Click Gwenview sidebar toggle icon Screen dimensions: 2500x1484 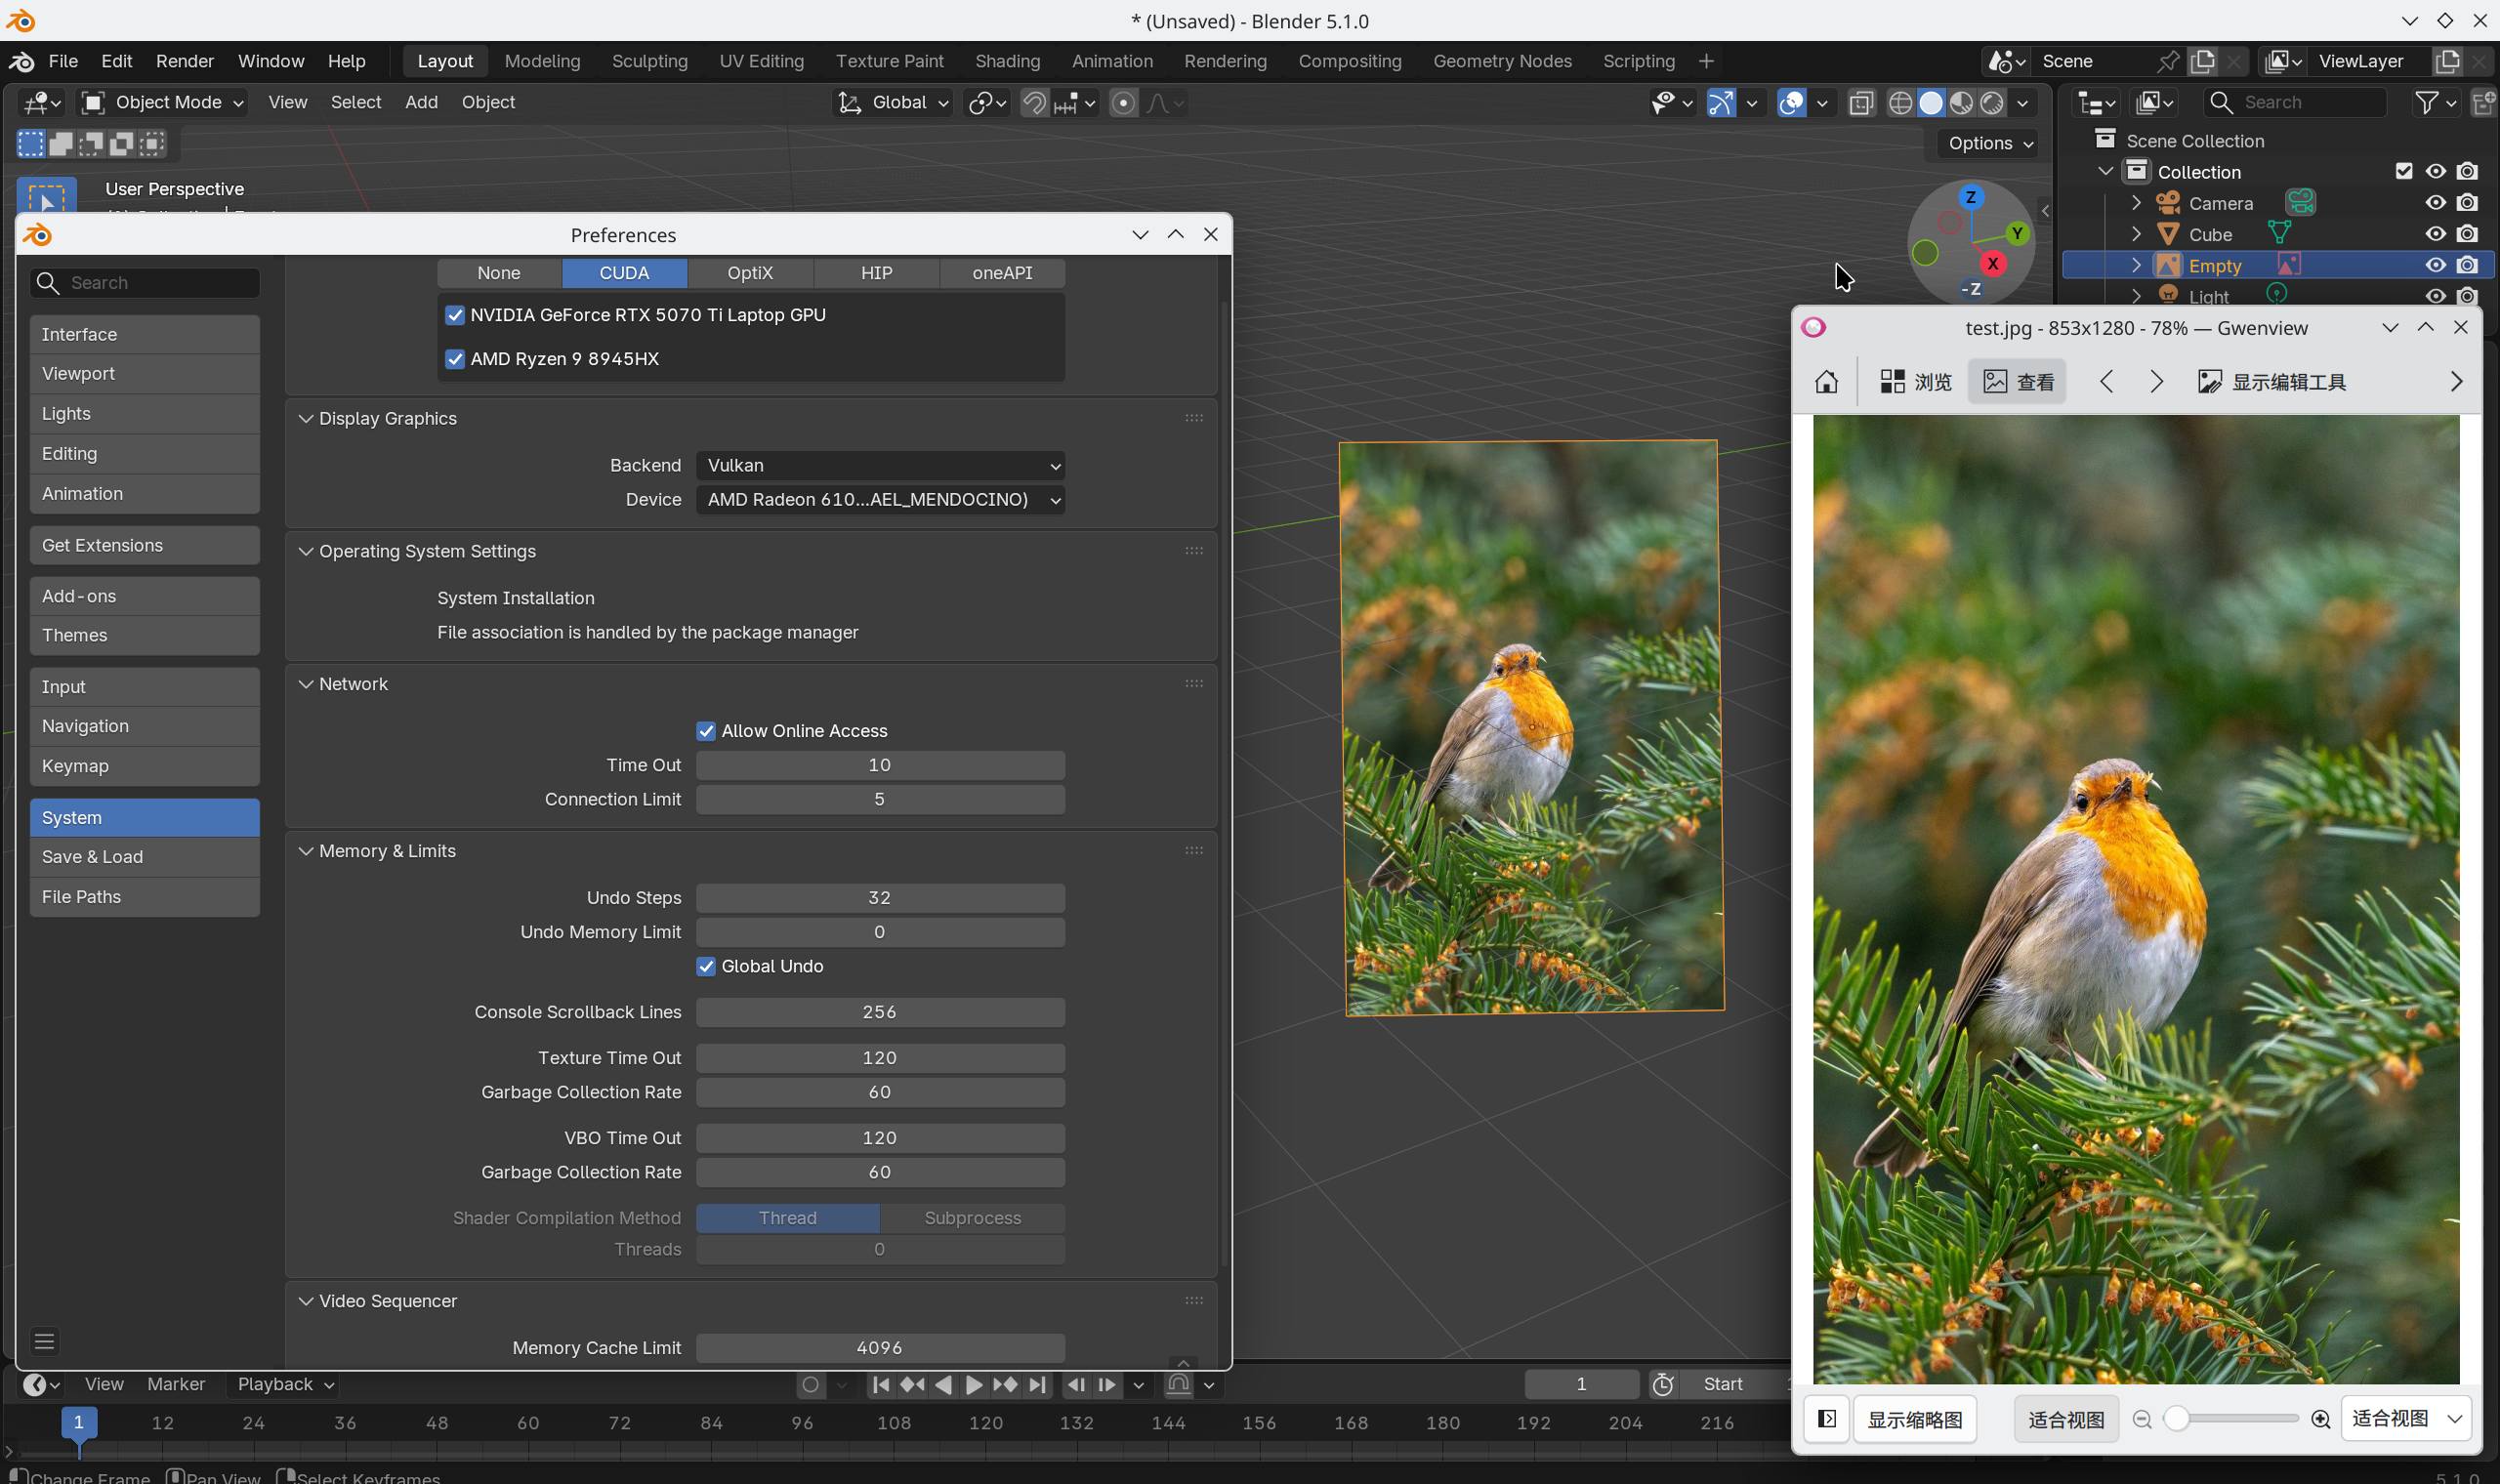click(x=1826, y=1419)
